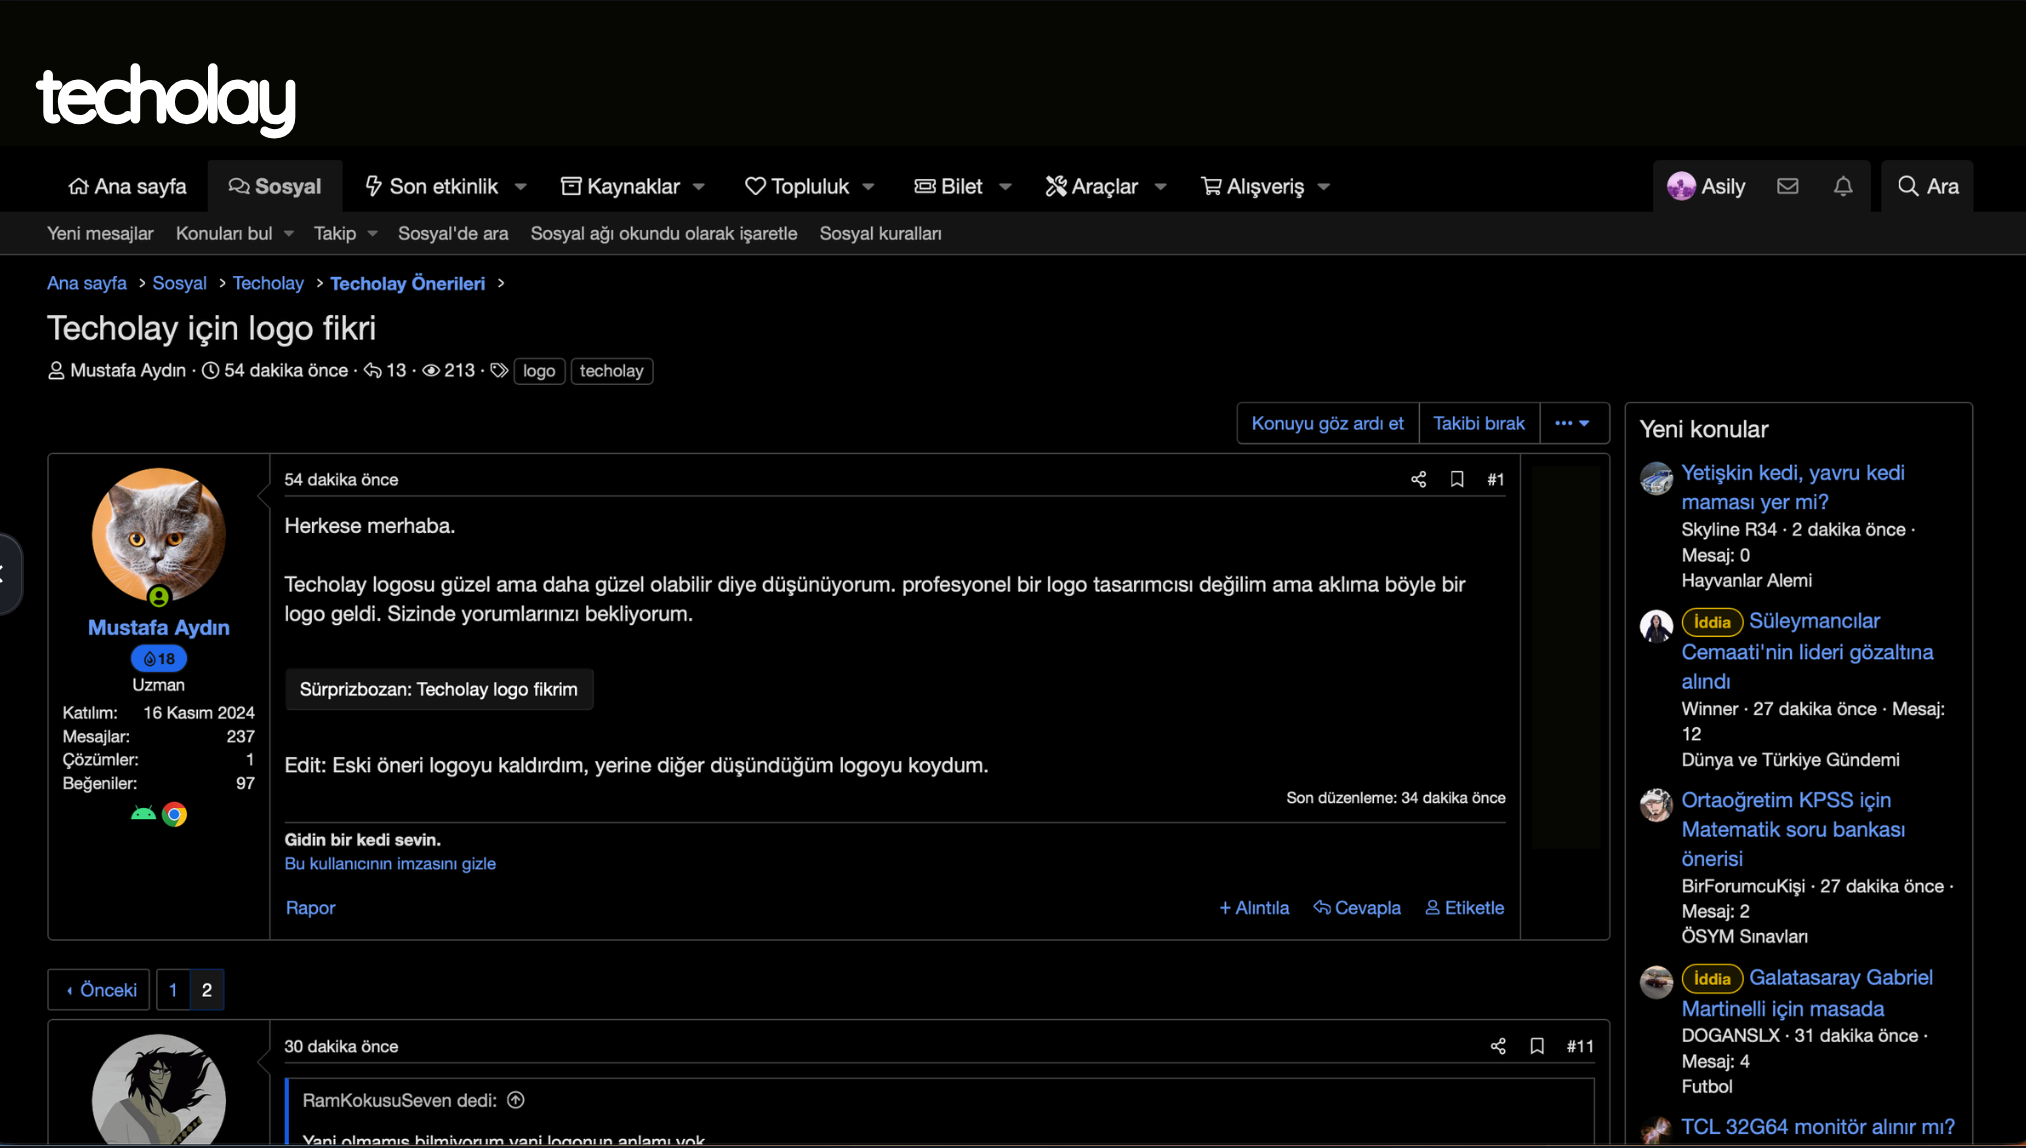Click post #11 author avatar

[159, 1090]
